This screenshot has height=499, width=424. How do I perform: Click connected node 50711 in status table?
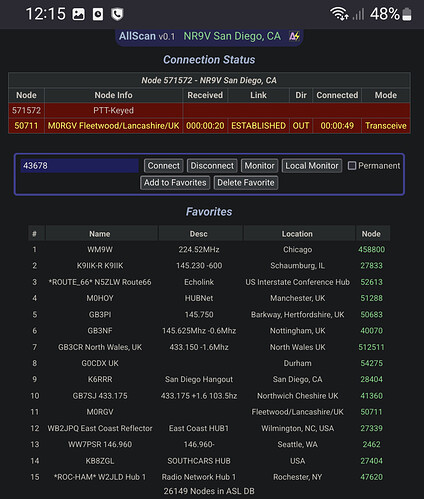pyautogui.click(x=26, y=126)
